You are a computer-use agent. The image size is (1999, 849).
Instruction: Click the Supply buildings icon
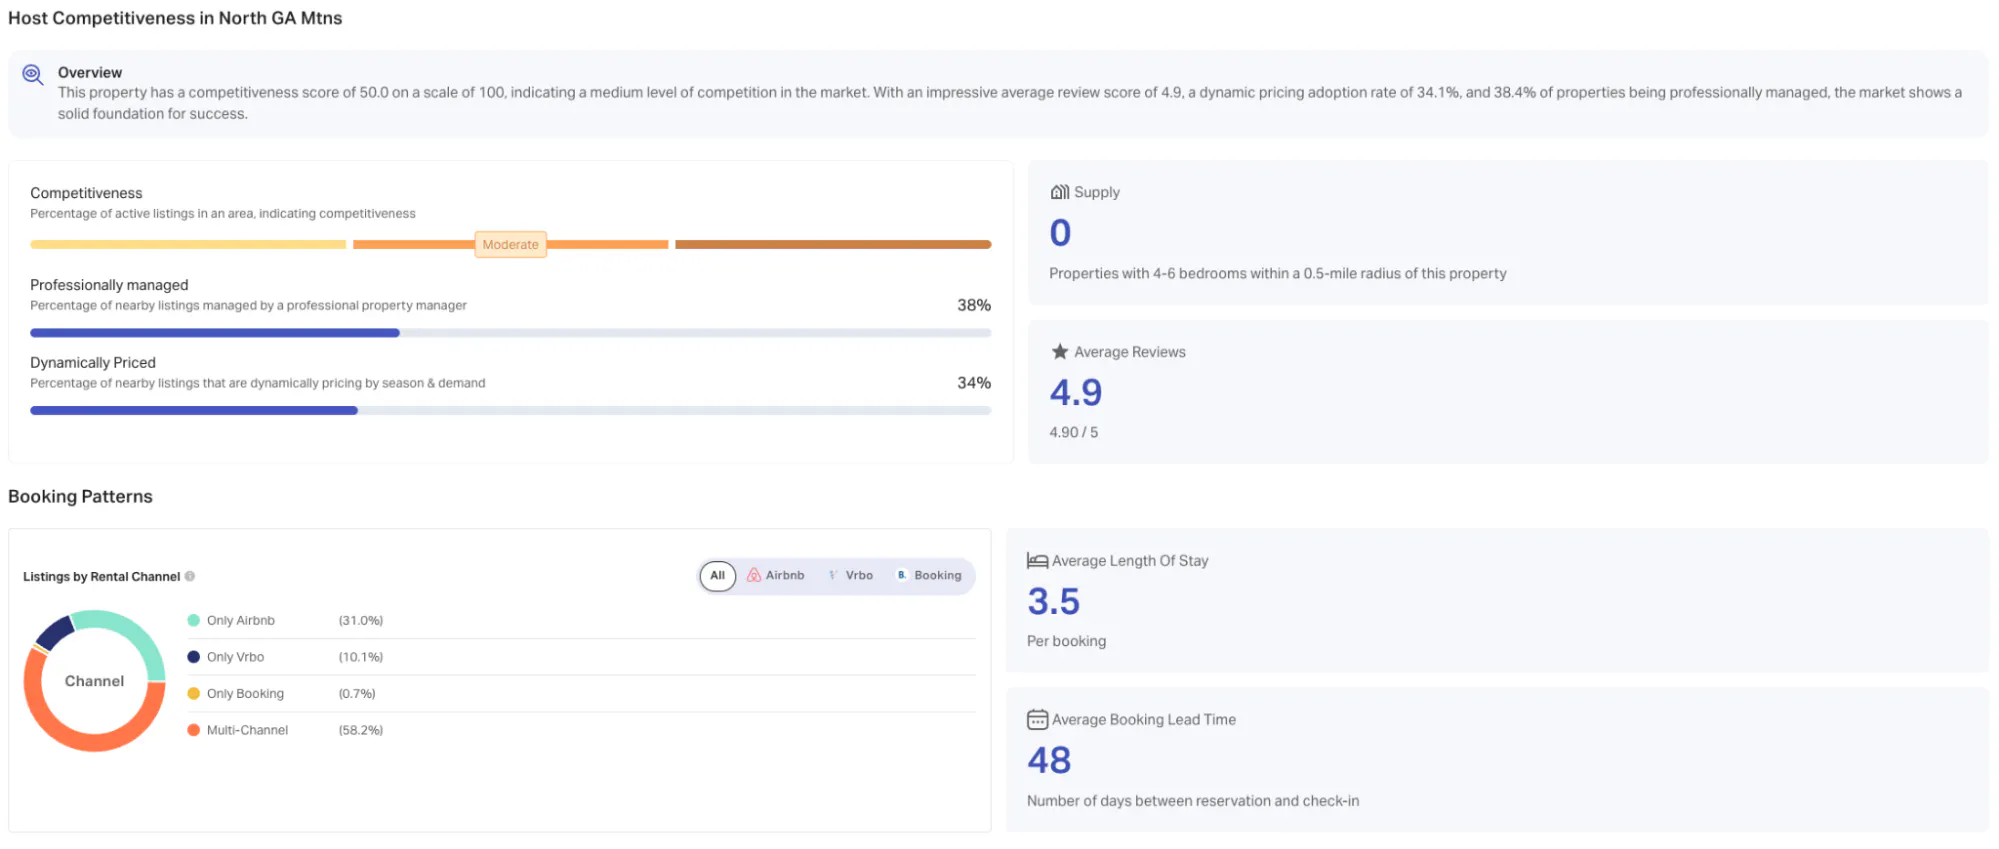(x=1059, y=192)
